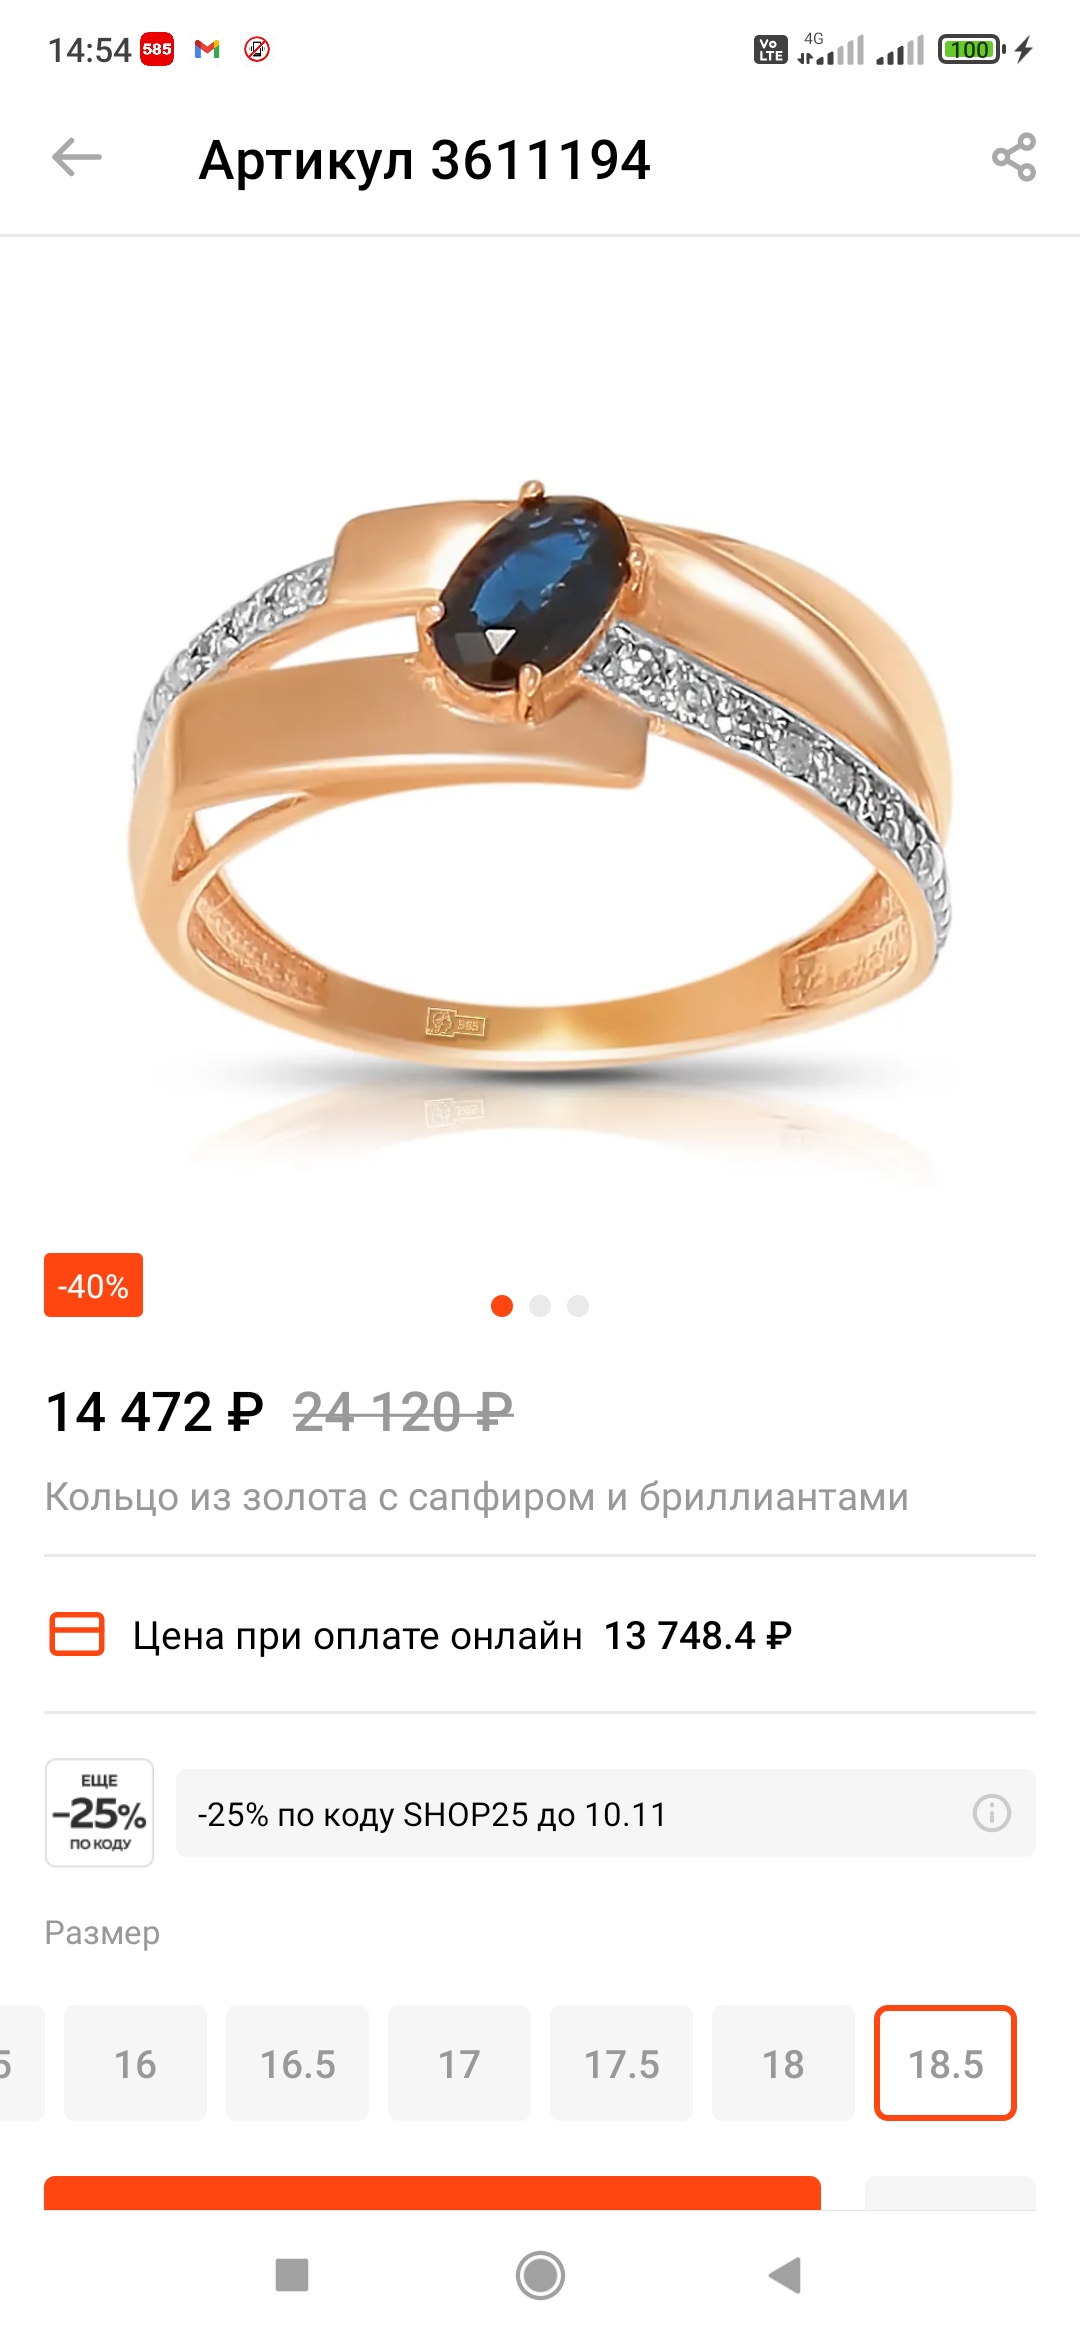Tap the card icon near online price
This screenshot has width=1080, height=2340.
[77, 1635]
